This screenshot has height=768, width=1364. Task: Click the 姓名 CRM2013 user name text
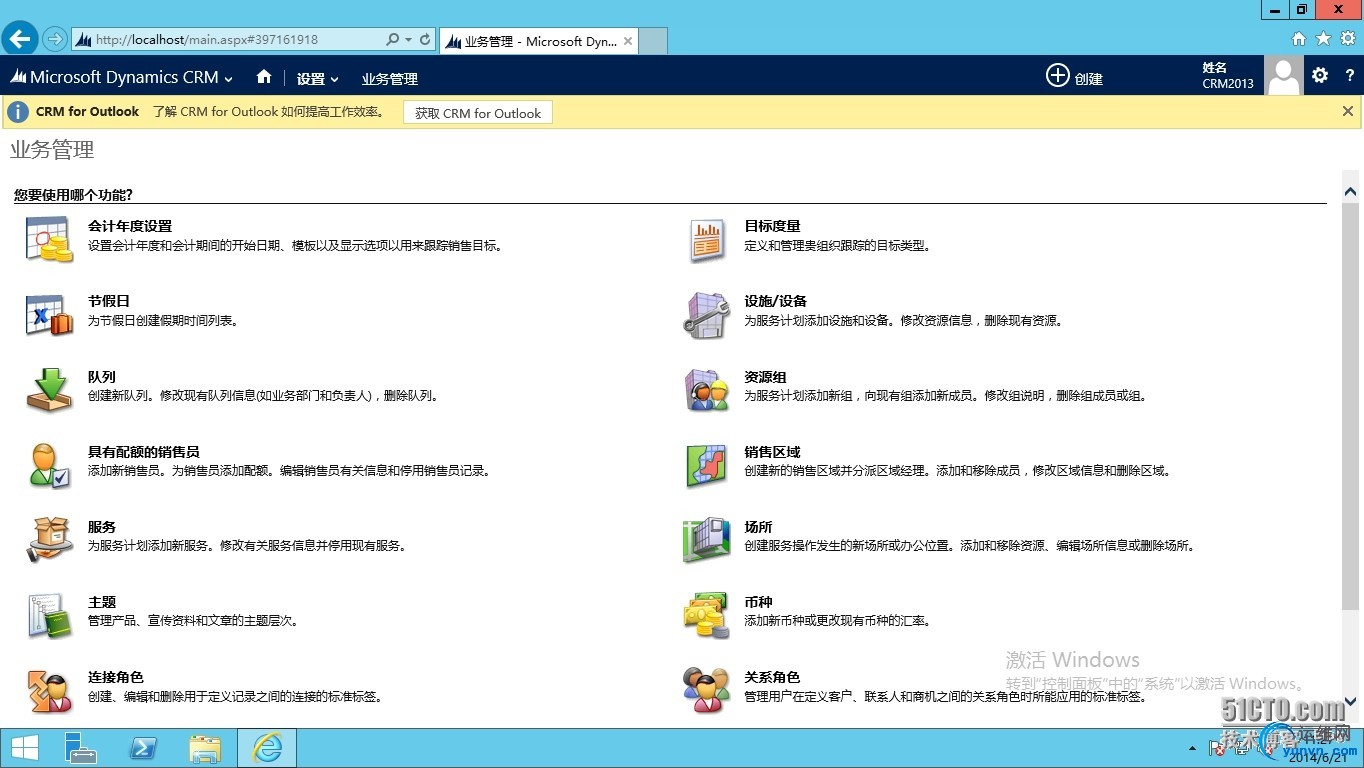coord(1228,76)
